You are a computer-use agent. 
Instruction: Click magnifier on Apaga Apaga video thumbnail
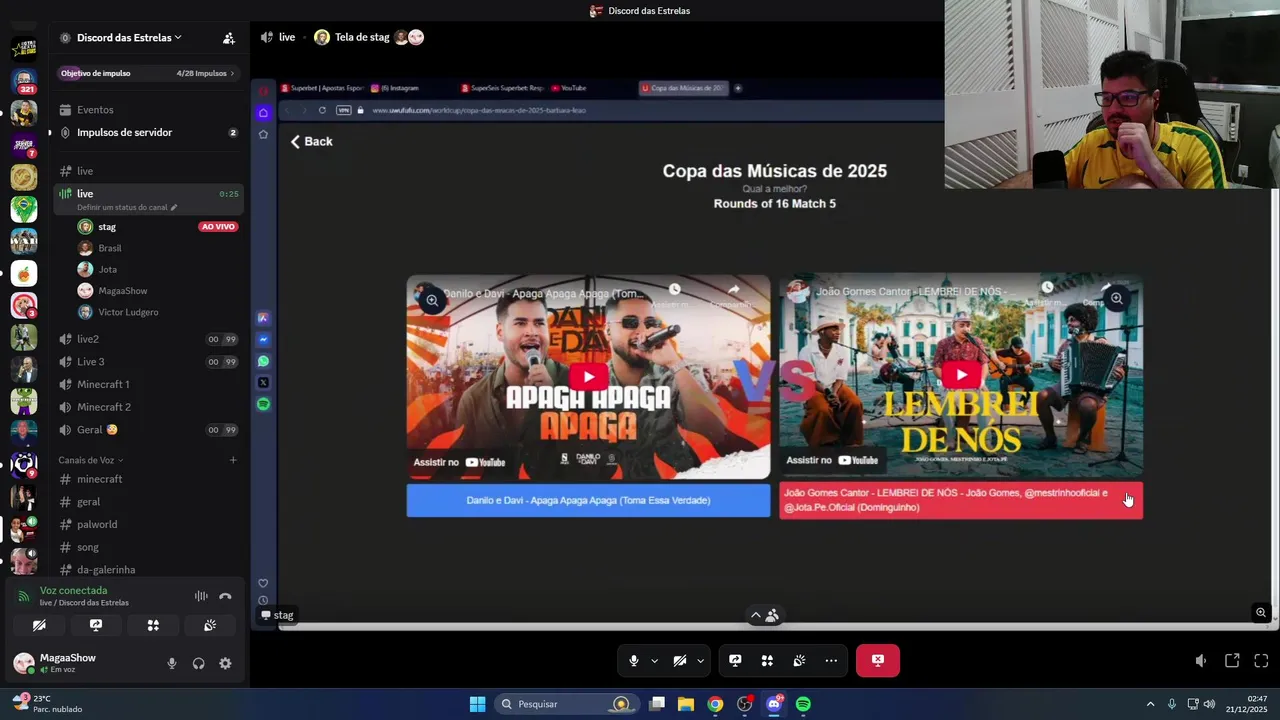coord(432,299)
